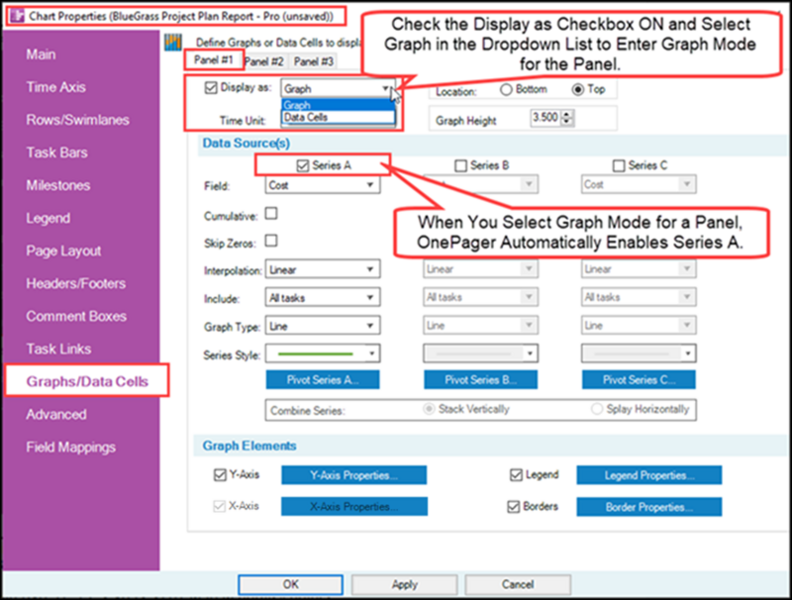Click Cancel to discard changes
The width and height of the screenshot is (792, 600).
(x=518, y=584)
